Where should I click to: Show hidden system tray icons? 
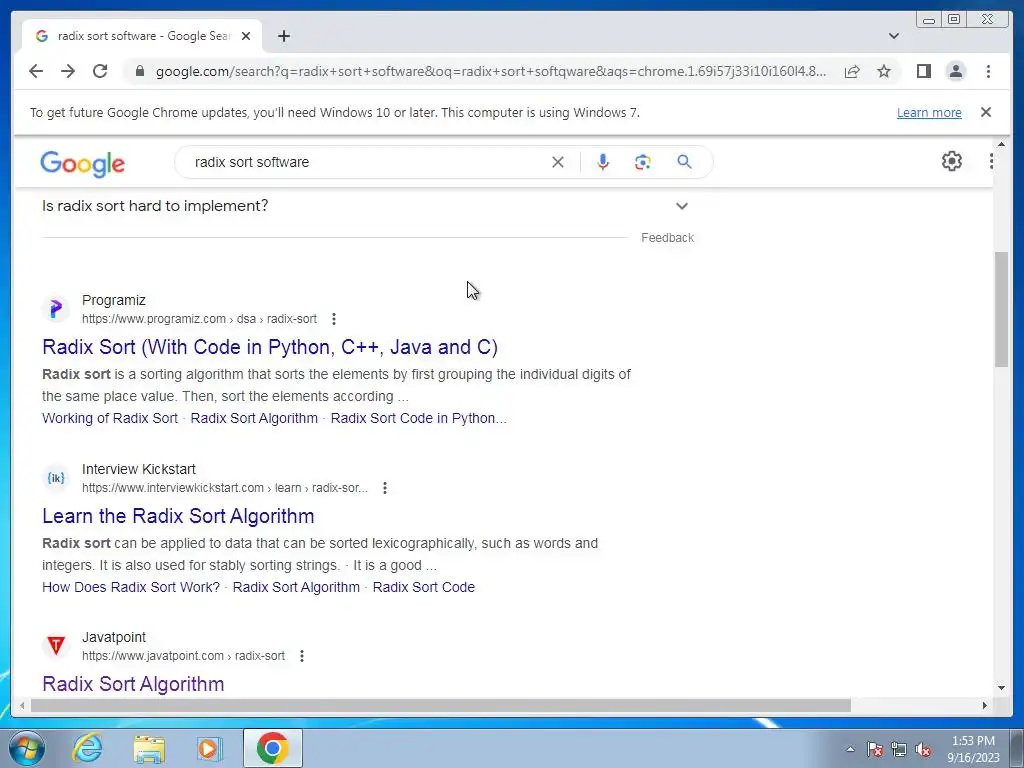click(850, 749)
